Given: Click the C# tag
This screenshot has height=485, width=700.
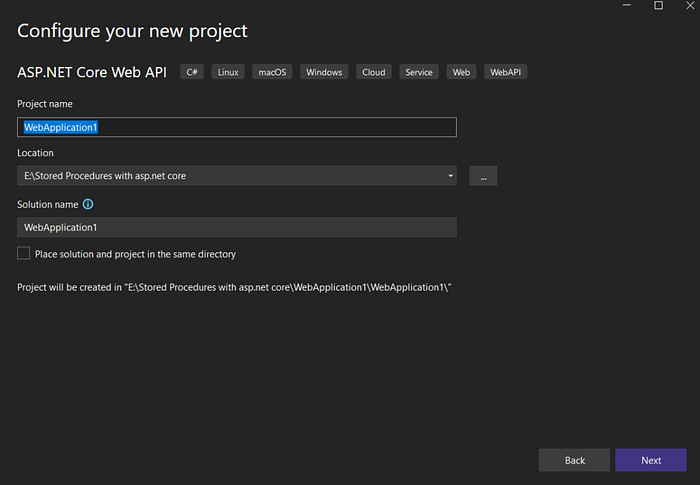Looking at the screenshot, I should click(192, 72).
